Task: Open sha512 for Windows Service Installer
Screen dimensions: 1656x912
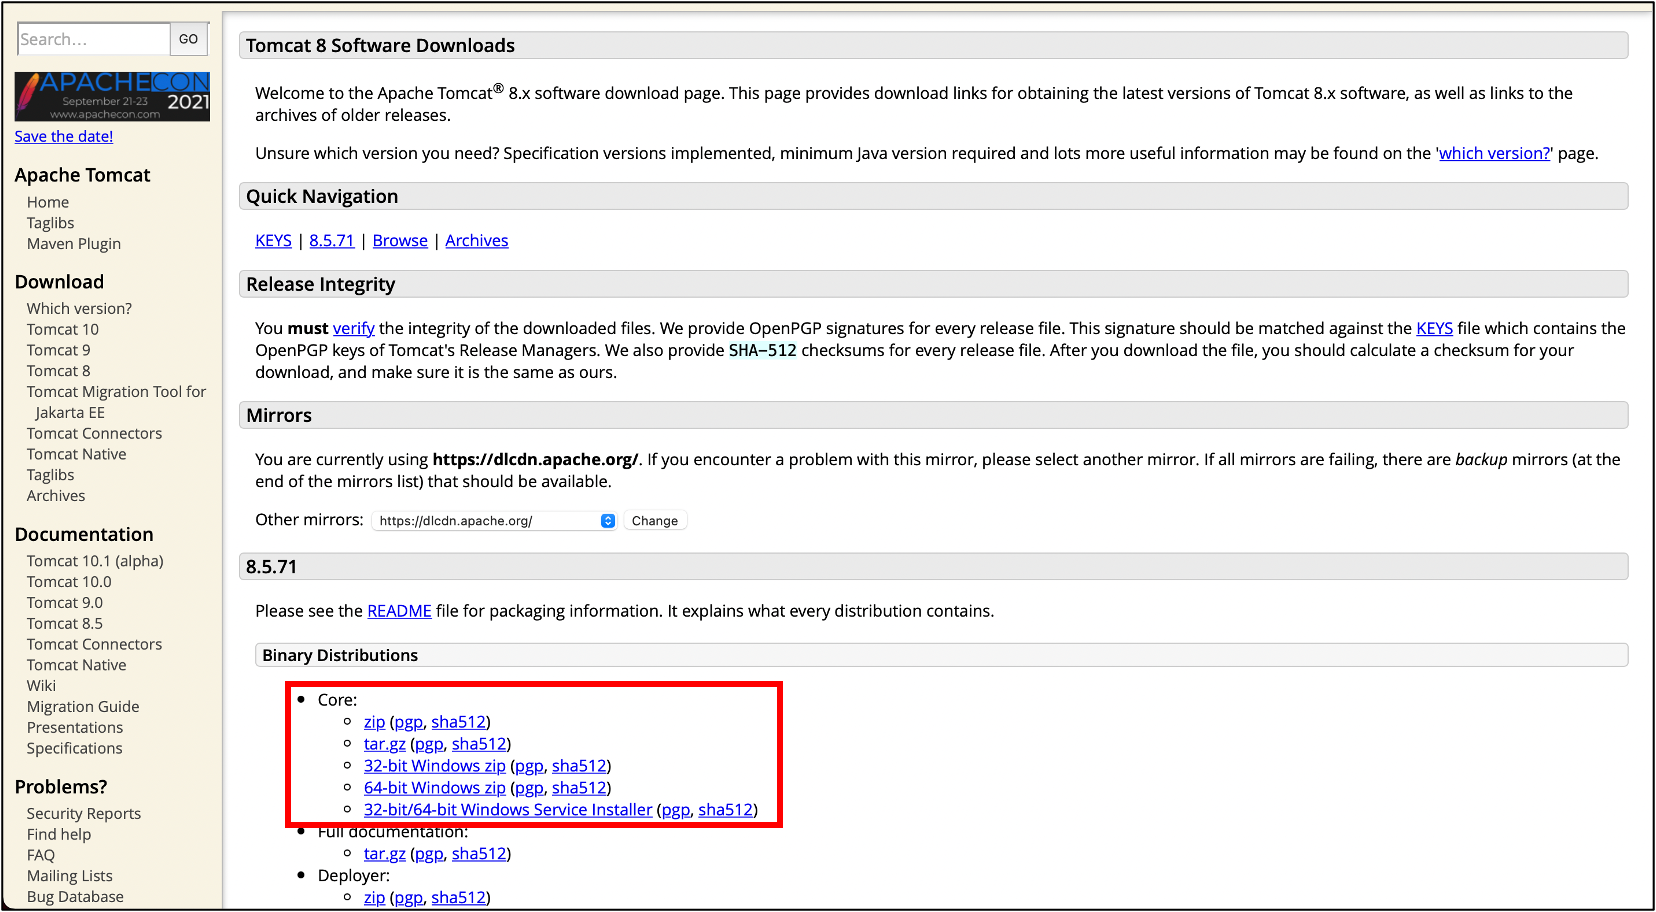Action: [725, 810]
